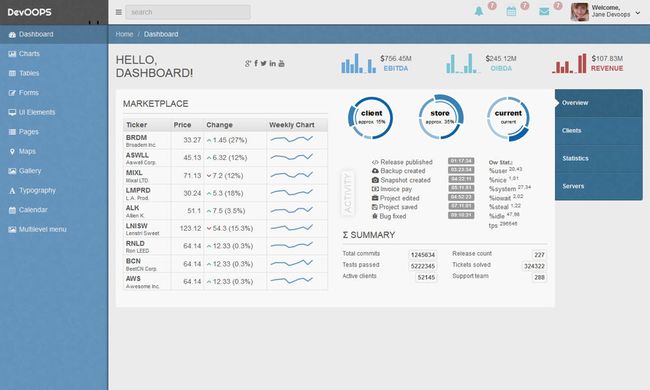Click the Backup created cloud icon
This screenshot has width=650, height=390.
(375, 171)
